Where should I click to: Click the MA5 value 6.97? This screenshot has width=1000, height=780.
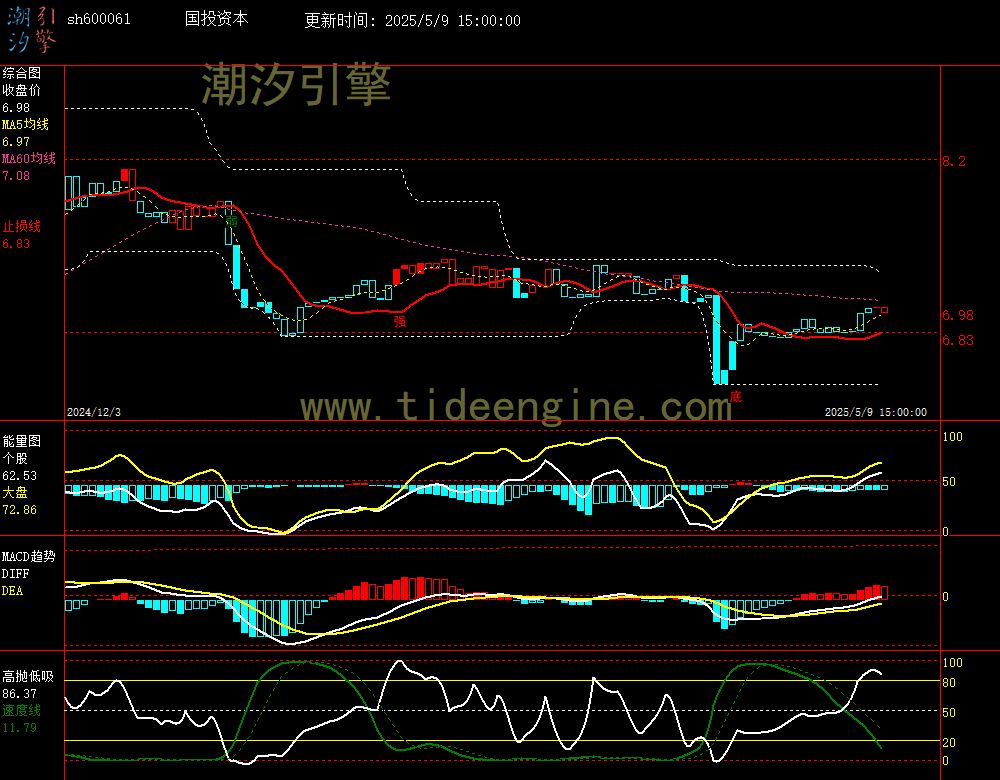click(16, 142)
